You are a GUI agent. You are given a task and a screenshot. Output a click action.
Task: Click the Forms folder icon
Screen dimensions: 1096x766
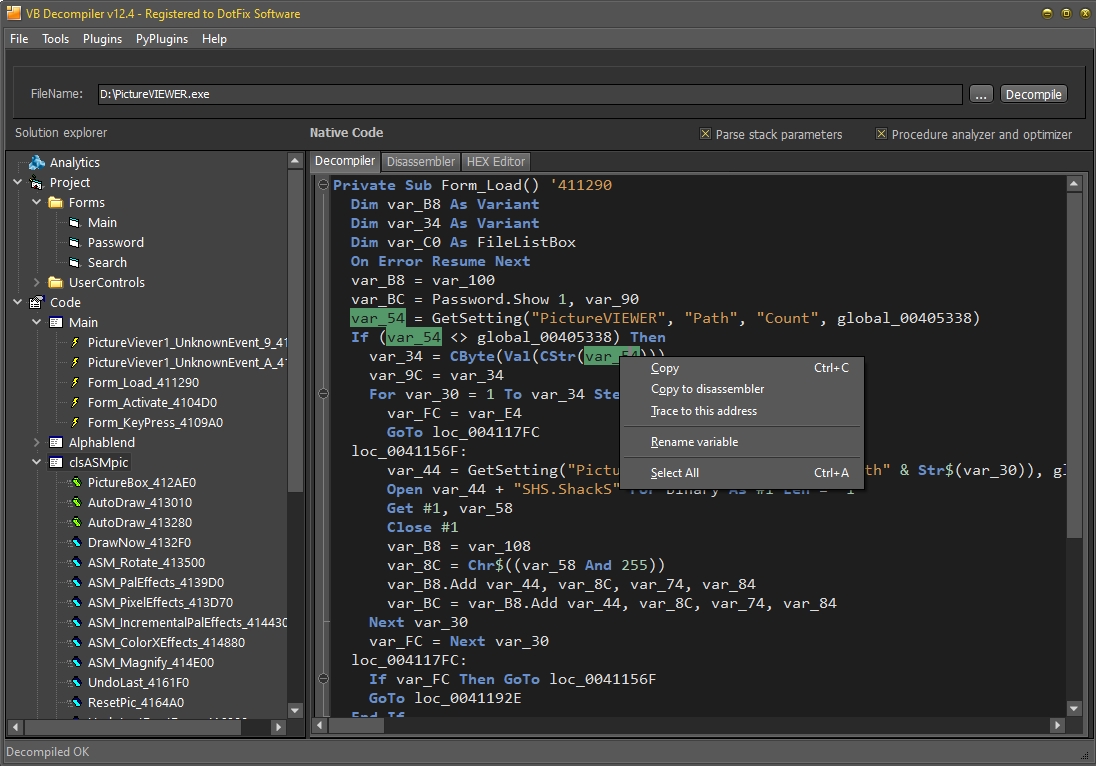[55, 203]
